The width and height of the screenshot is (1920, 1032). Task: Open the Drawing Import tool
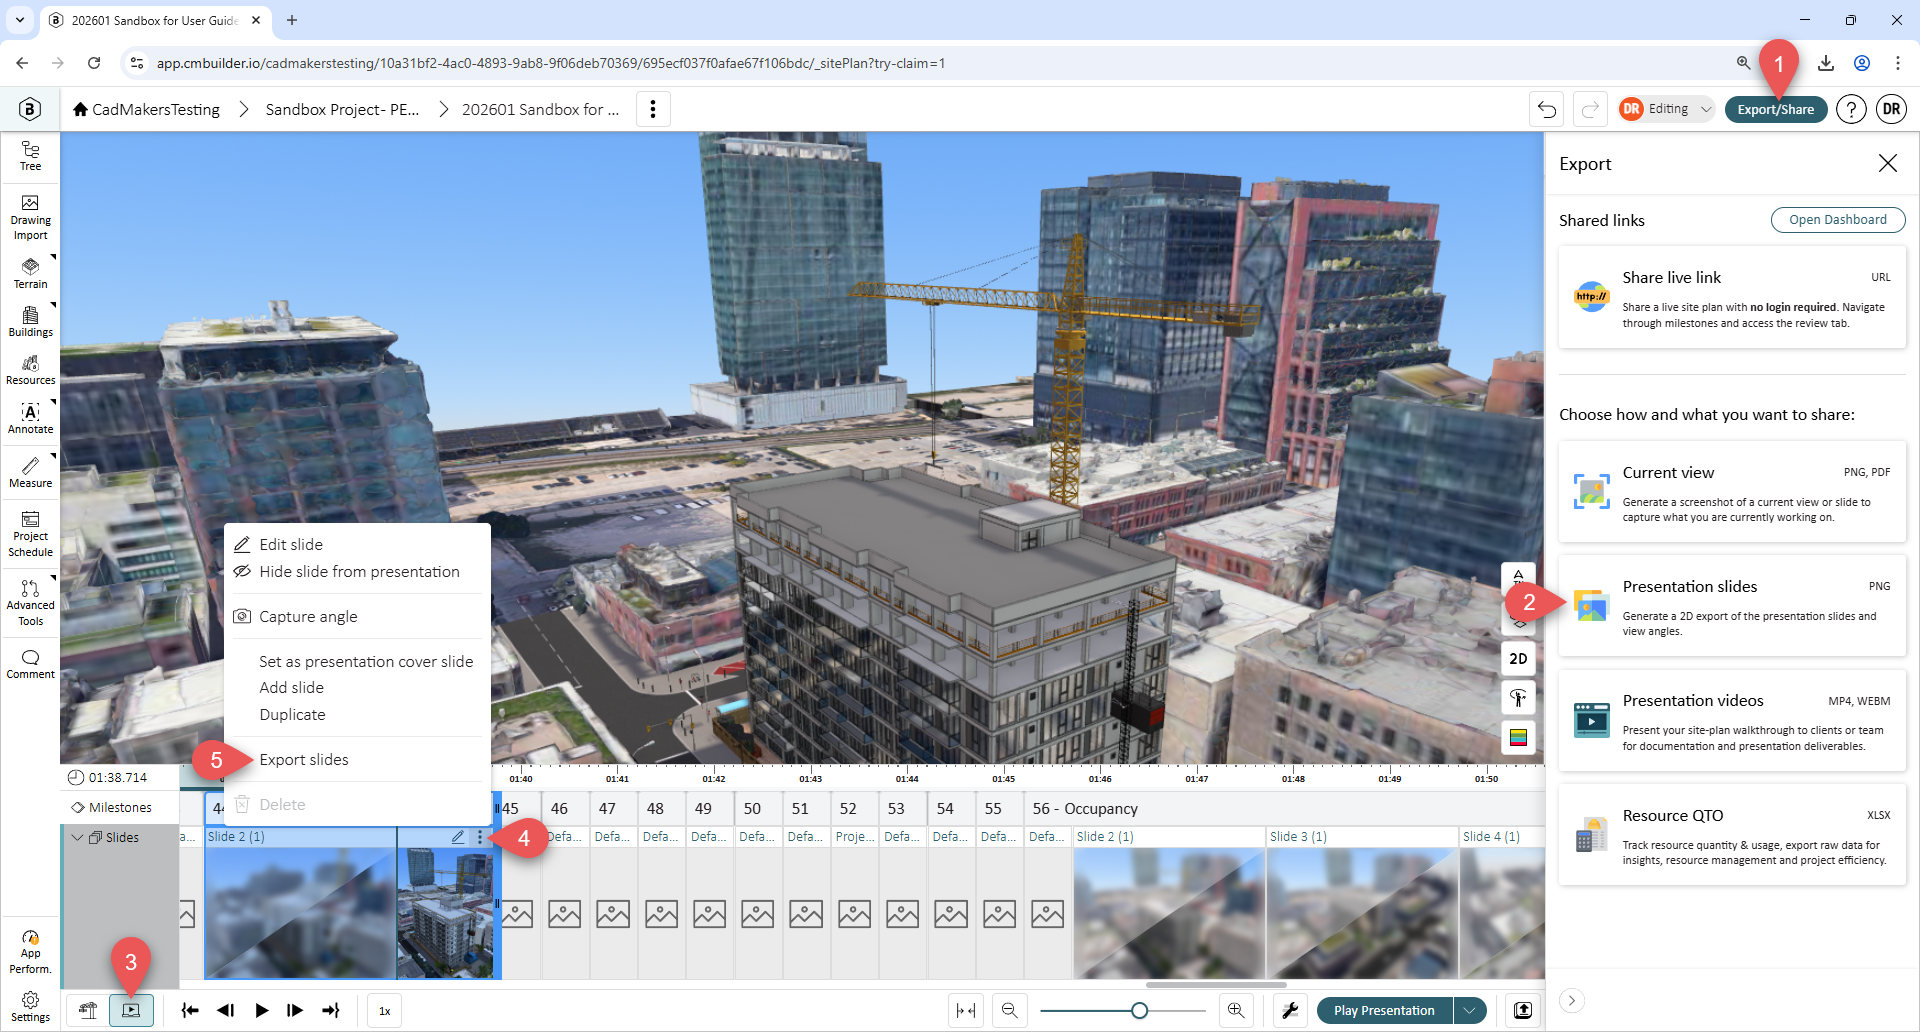coord(30,218)
